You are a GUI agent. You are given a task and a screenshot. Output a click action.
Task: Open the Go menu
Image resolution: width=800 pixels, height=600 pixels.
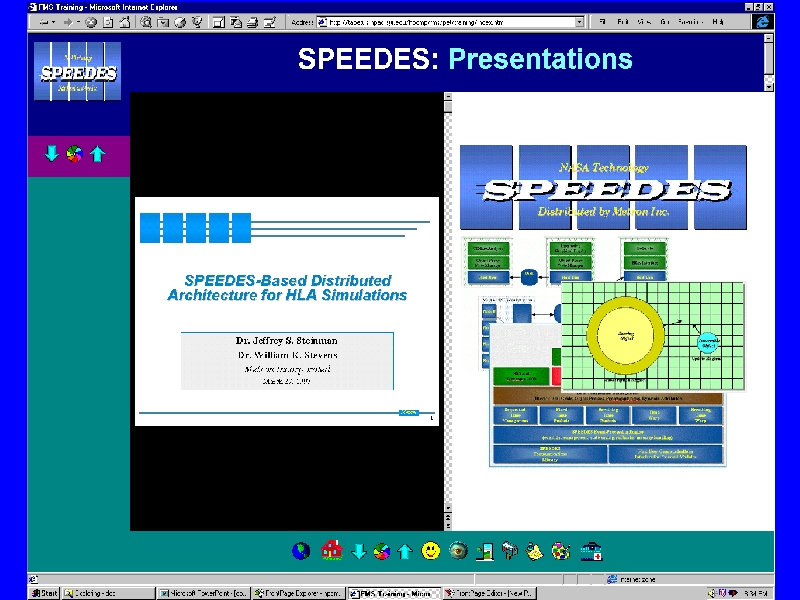[664, 22]
